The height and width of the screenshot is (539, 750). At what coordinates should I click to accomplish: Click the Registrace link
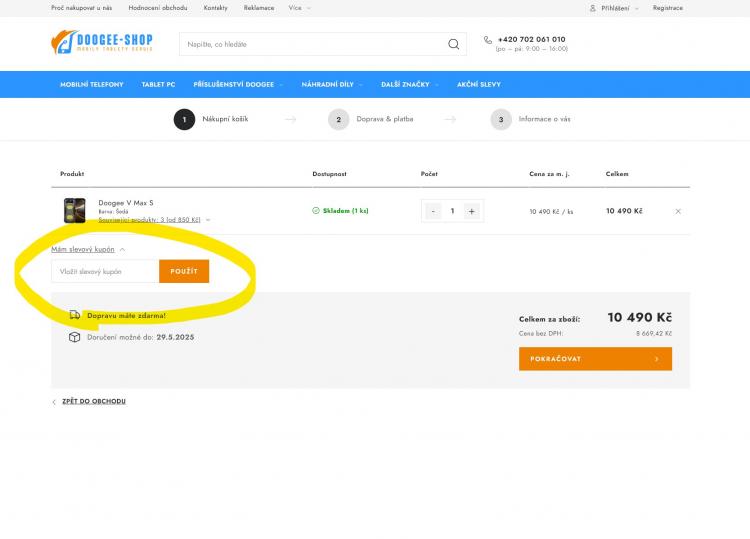coord(668,8)
